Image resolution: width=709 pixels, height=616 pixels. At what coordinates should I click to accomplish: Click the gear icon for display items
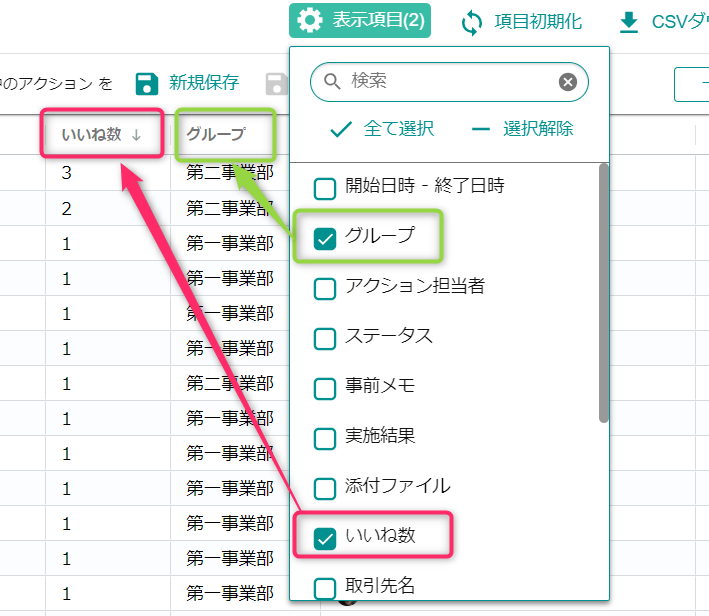310,21
